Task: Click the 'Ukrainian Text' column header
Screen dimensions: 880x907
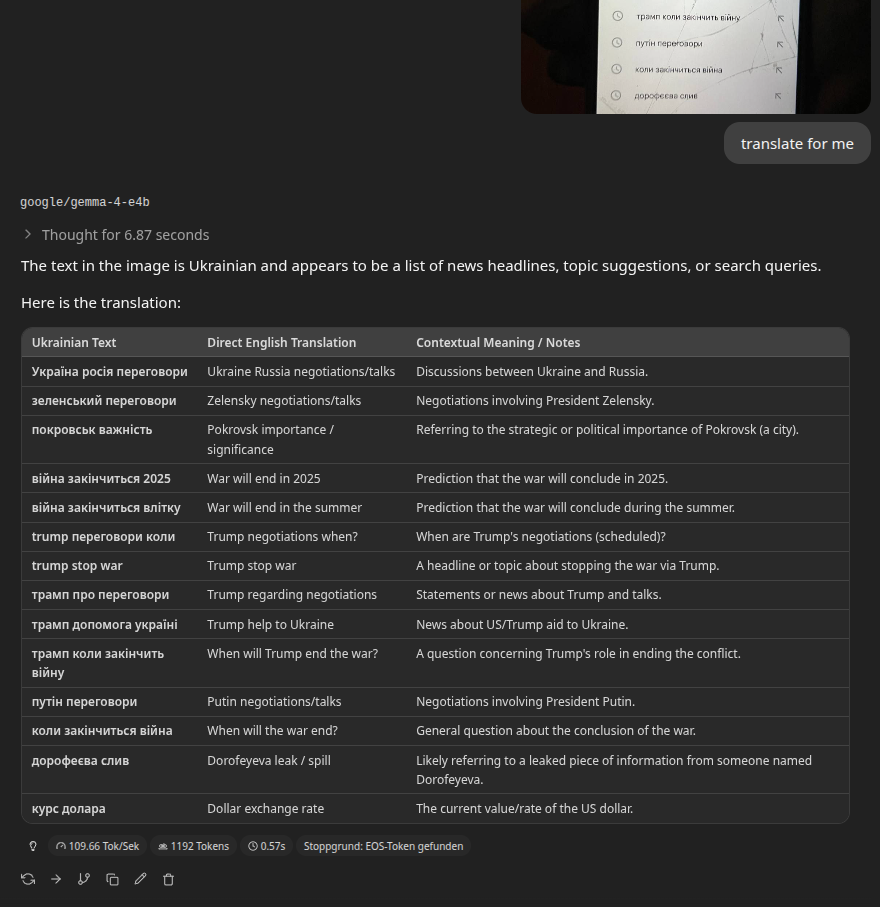Action: pyautogui.click(x=74, y=342)
